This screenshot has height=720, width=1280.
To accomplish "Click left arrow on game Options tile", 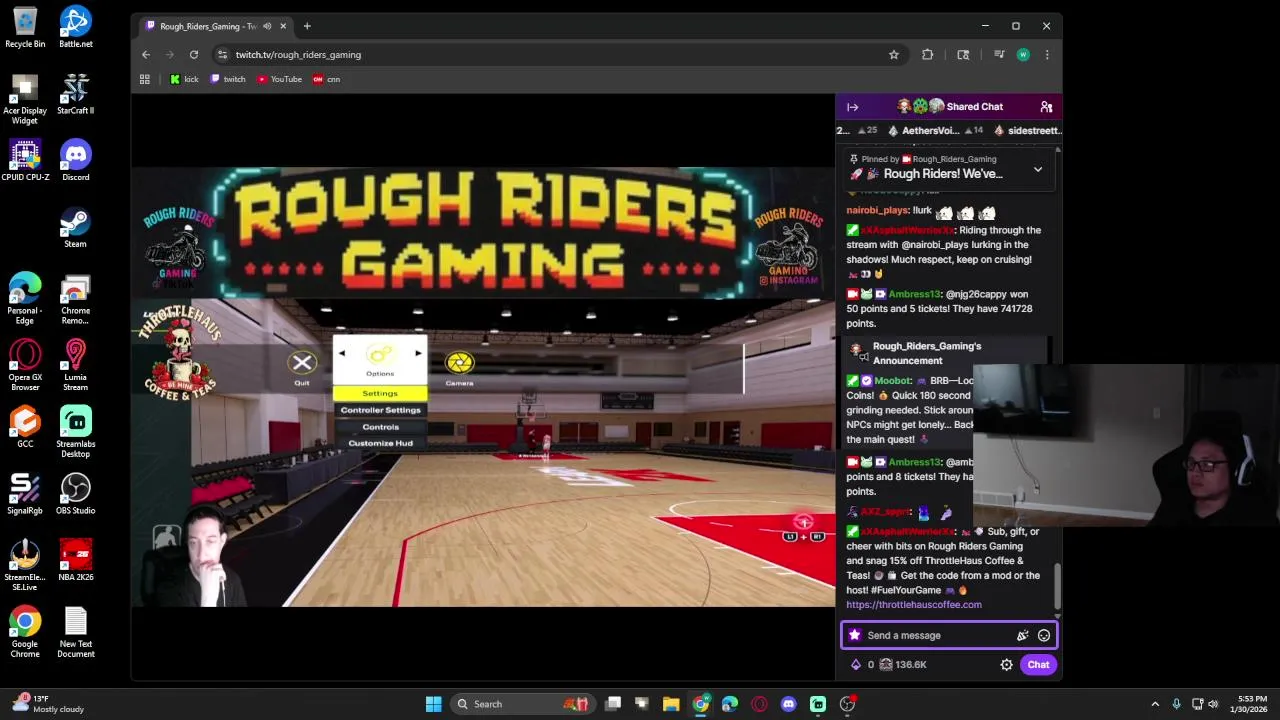I will coord(342,353).
